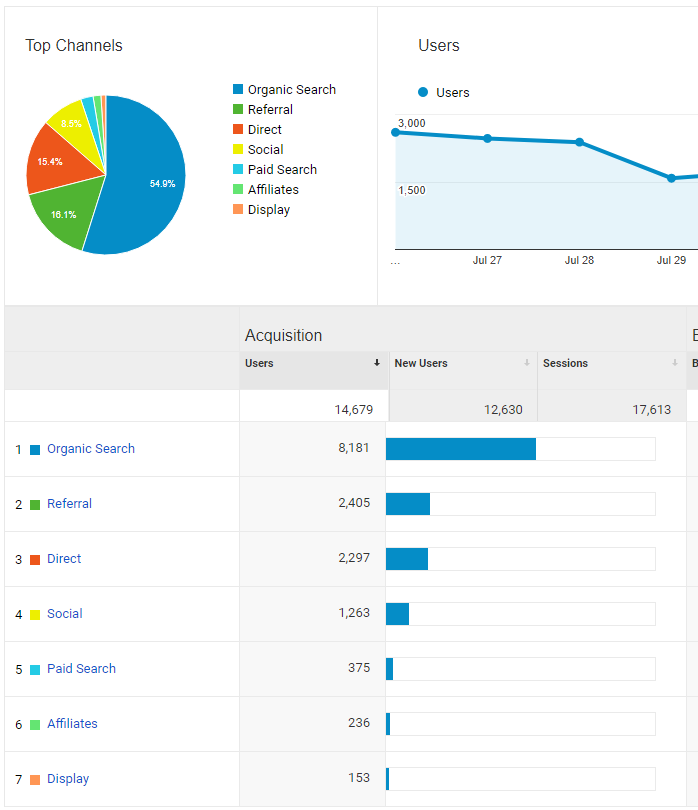Click the 12,630 total new users value
Viewport: 698px width, 810px height.
tap(503, 410)
